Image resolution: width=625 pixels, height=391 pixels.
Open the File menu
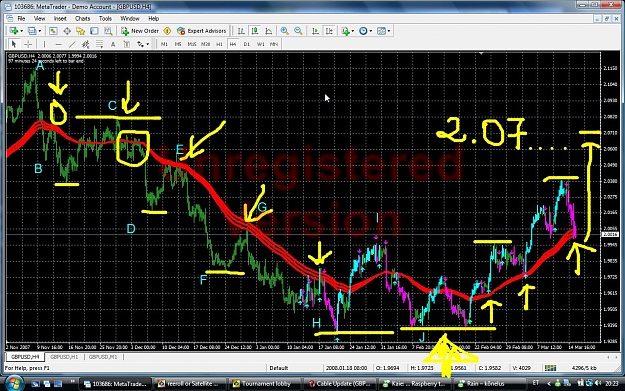pyautogui.click(x=21, y=18)
